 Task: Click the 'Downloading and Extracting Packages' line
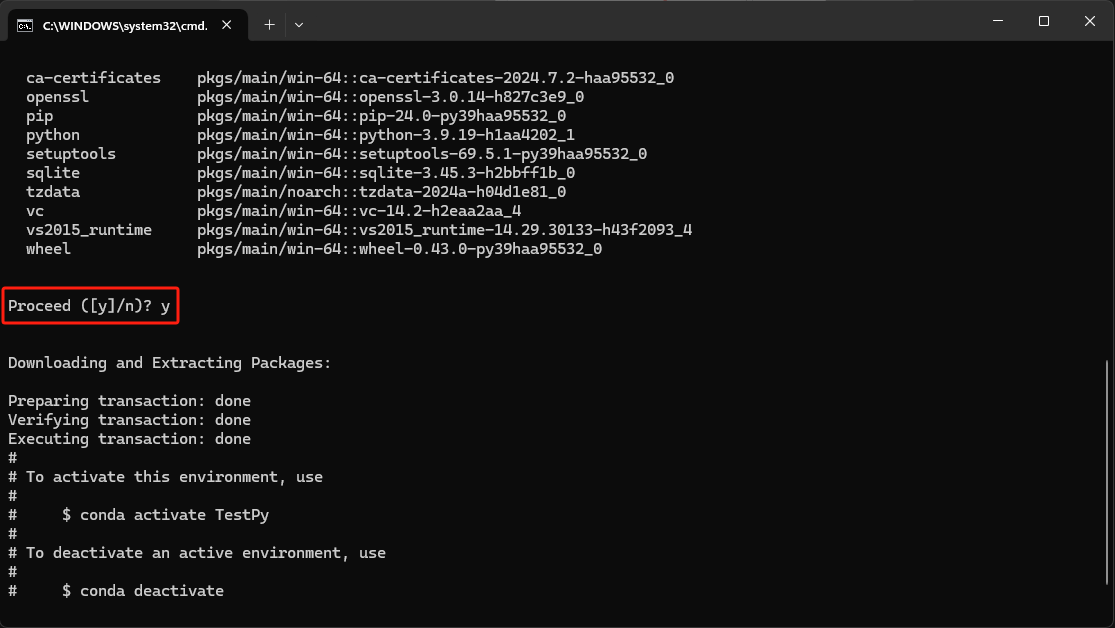[x=169, y=363]
